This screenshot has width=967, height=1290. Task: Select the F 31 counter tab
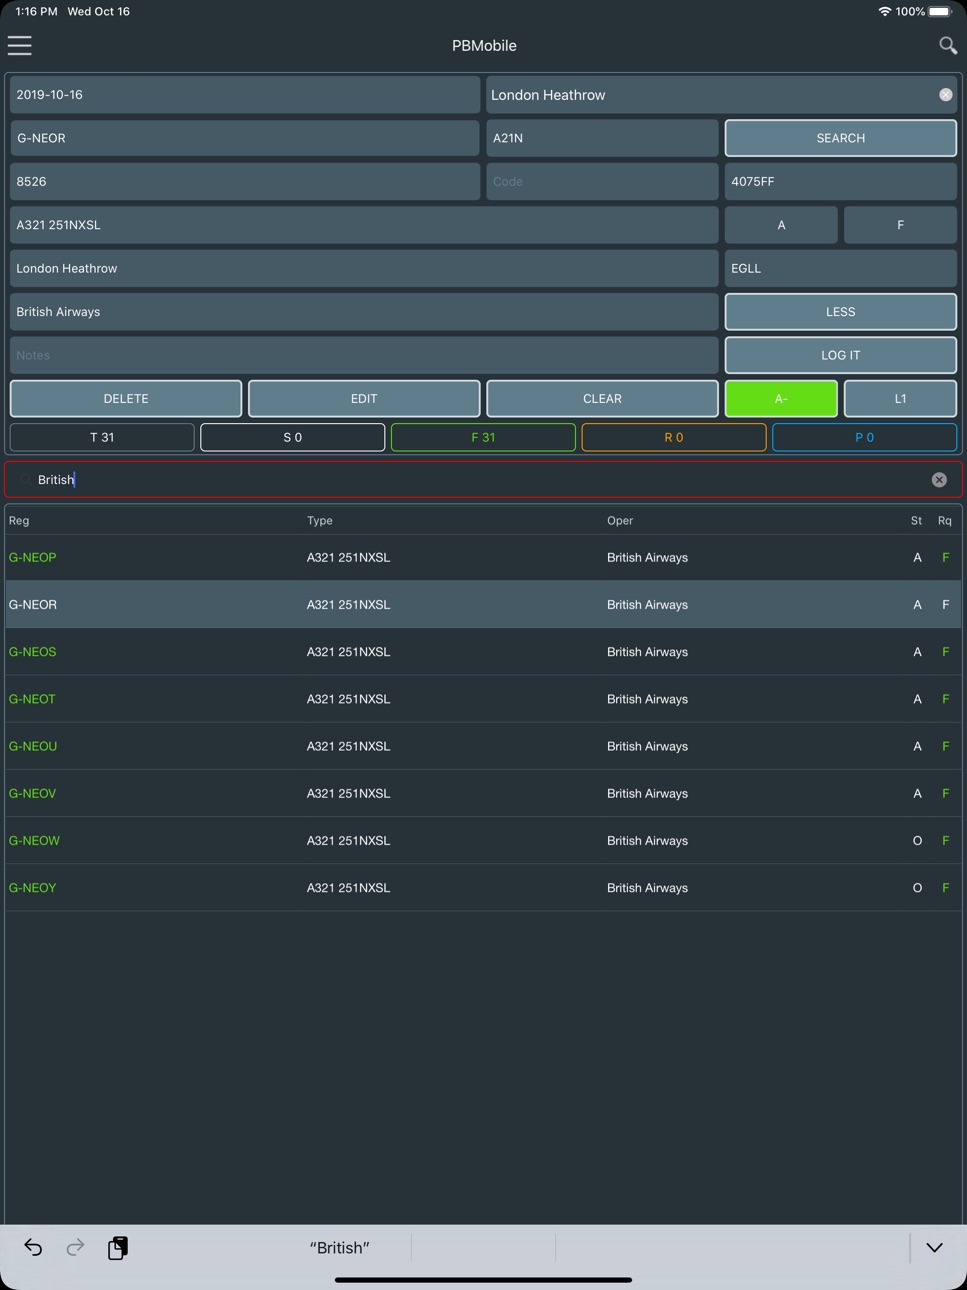483,437
